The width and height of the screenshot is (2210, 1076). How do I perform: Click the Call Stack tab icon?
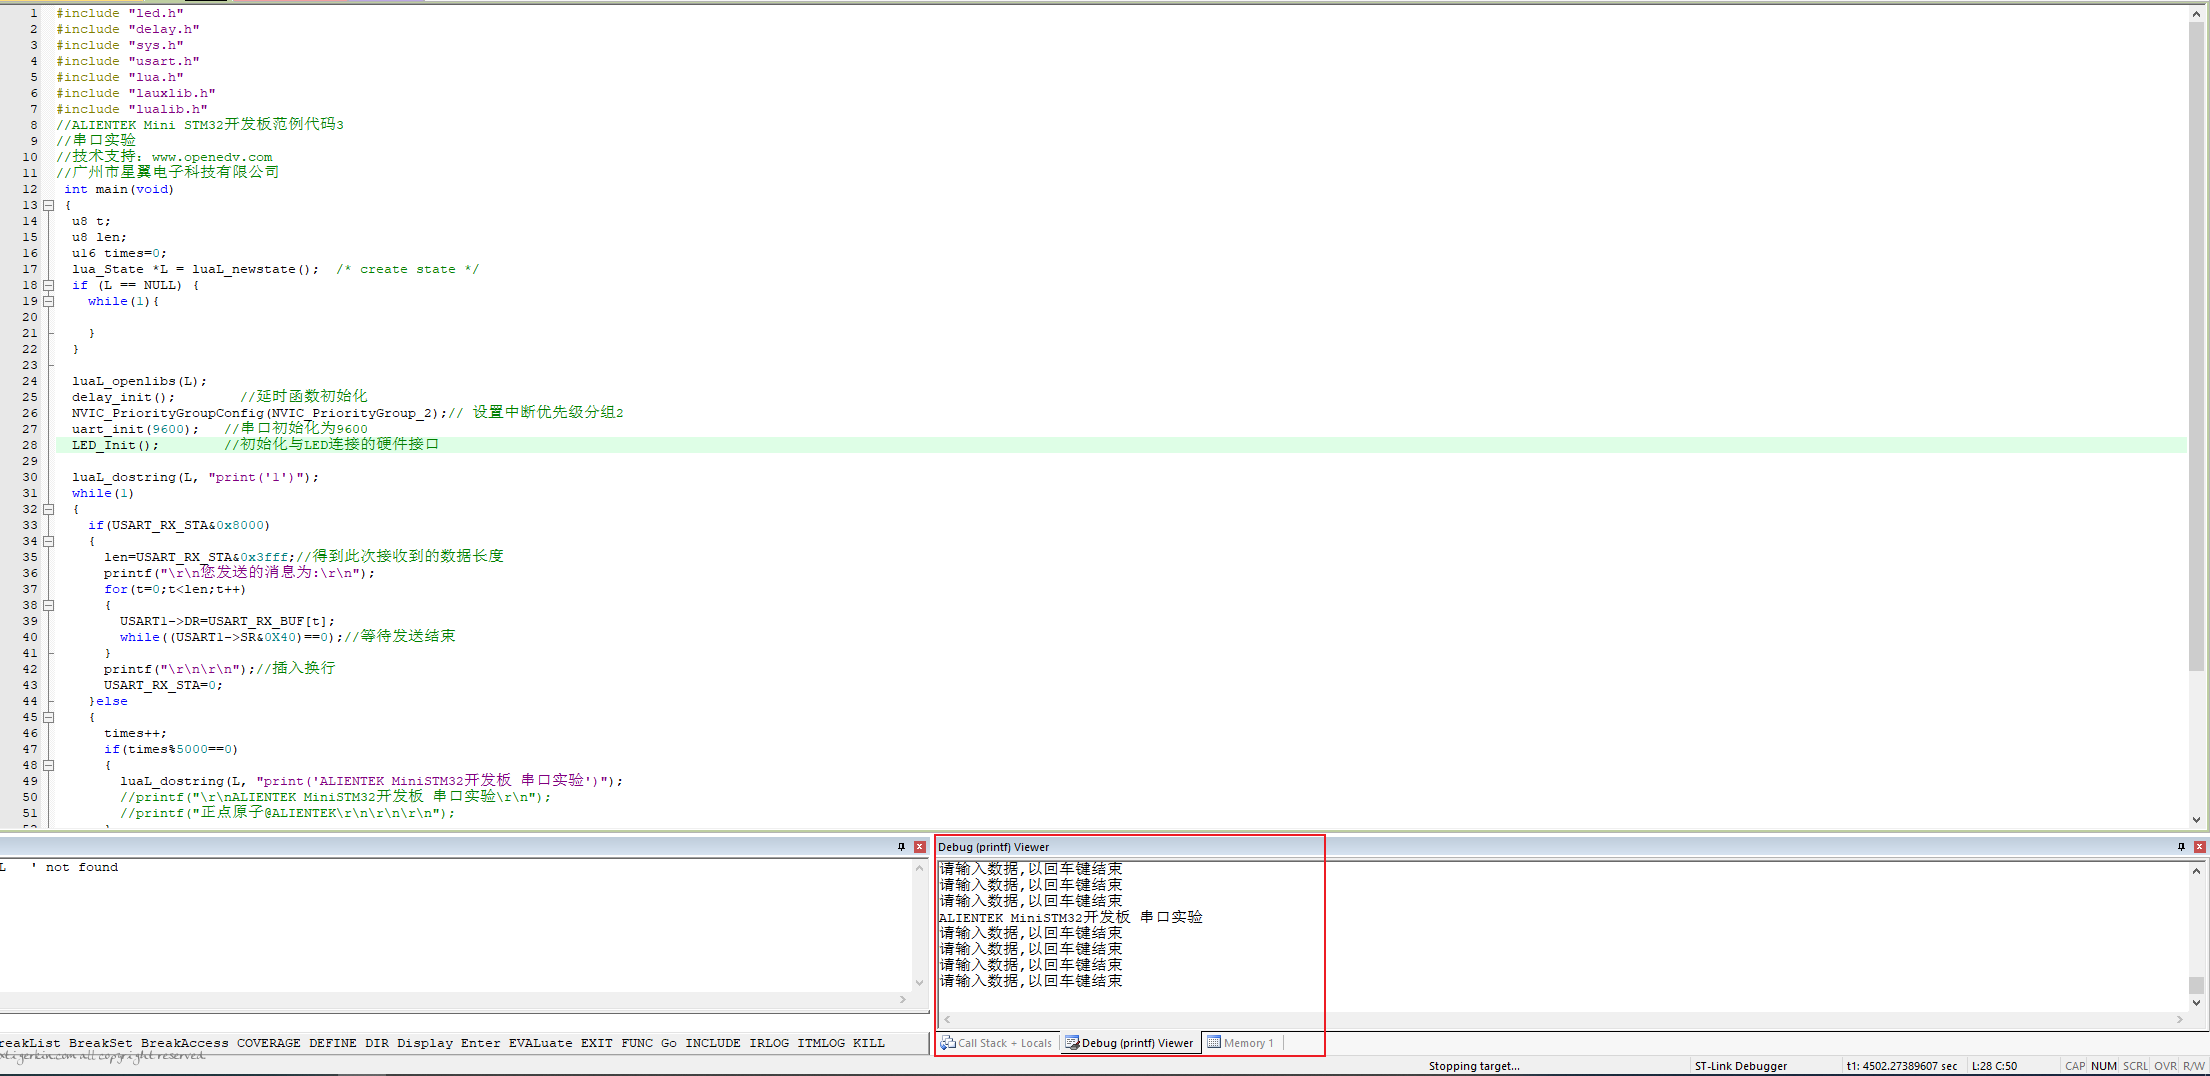[x=948, y=1043]
